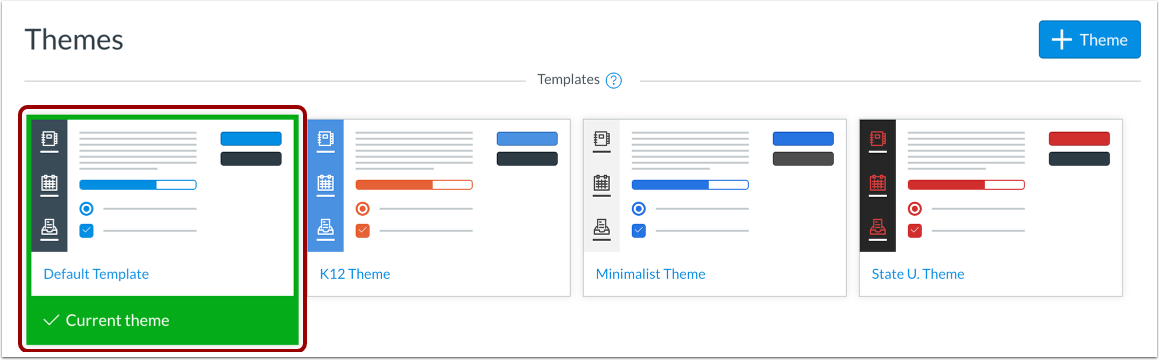Image resolution: width=1159 pixels, height=360 pixels.
Task: Click the Themes page heading
Action: click(x=74, y=39)
